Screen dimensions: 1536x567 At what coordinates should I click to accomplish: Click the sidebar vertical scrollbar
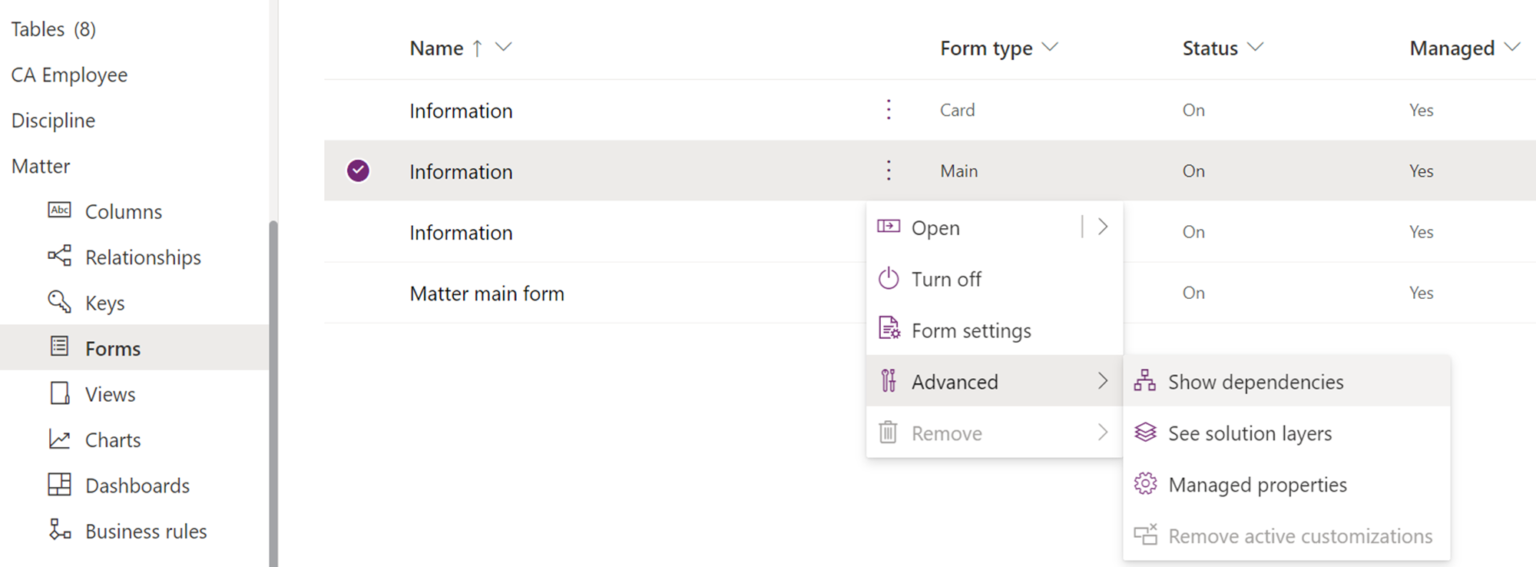(273, 390)
